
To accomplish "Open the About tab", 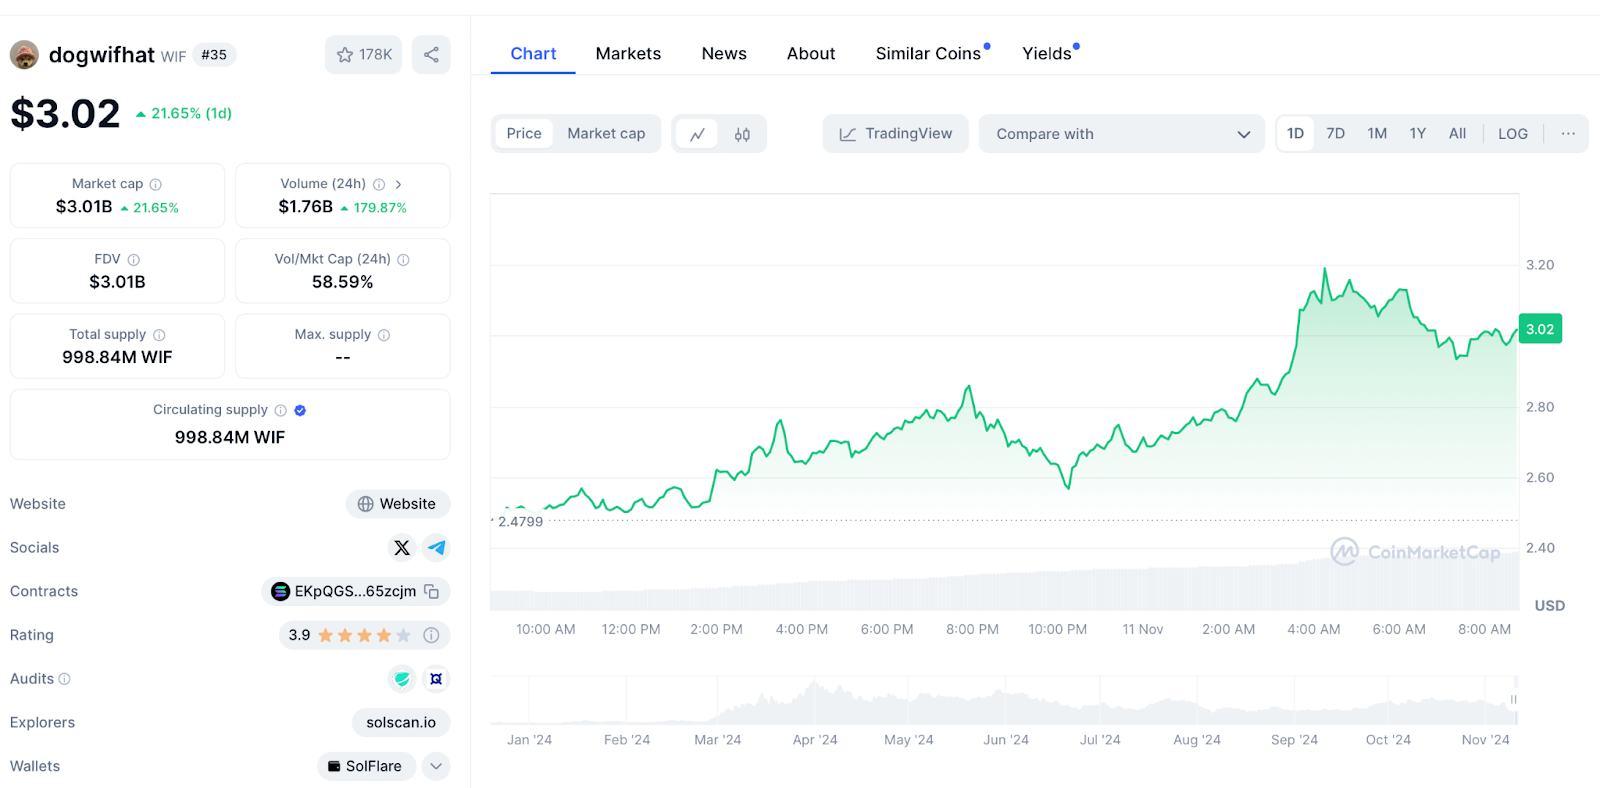I will [811, 54].
